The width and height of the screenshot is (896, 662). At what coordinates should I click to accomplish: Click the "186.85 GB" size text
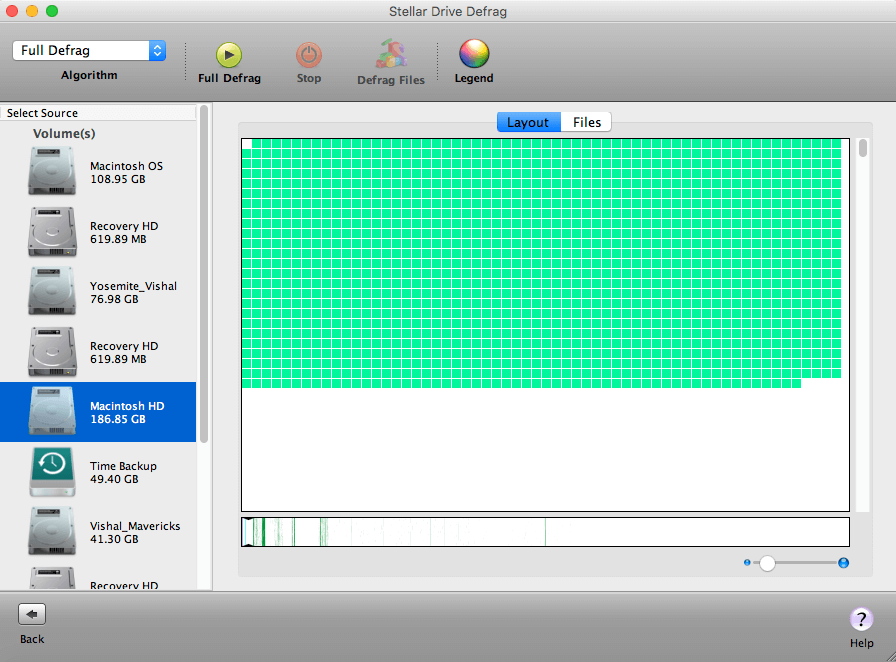coord(118,419)
